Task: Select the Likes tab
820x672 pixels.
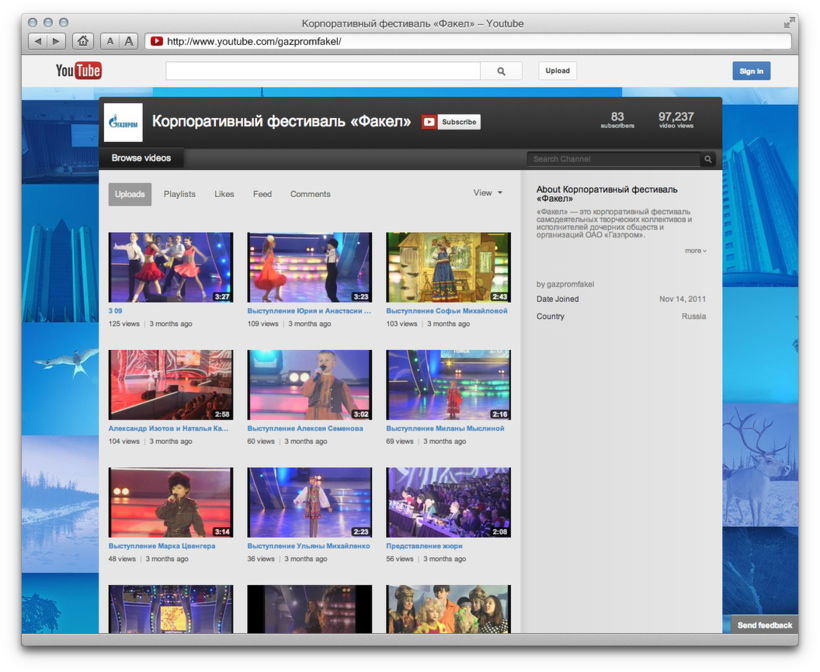Action: click(224, 194)
